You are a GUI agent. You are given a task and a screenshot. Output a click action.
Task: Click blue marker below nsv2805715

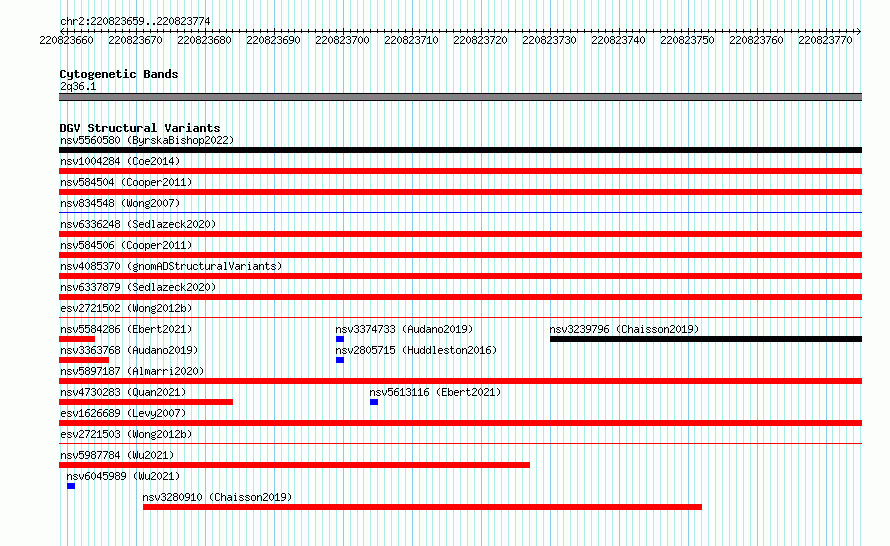click(x=339, y=360)
